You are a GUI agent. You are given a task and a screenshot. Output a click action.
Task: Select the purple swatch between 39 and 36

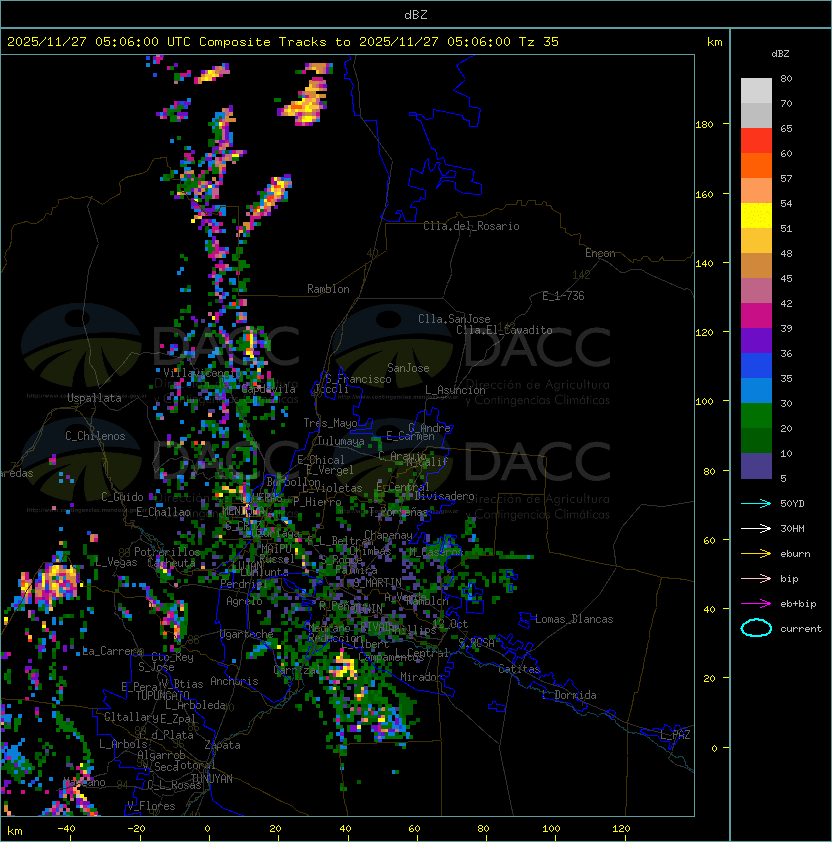pos(756,340)
